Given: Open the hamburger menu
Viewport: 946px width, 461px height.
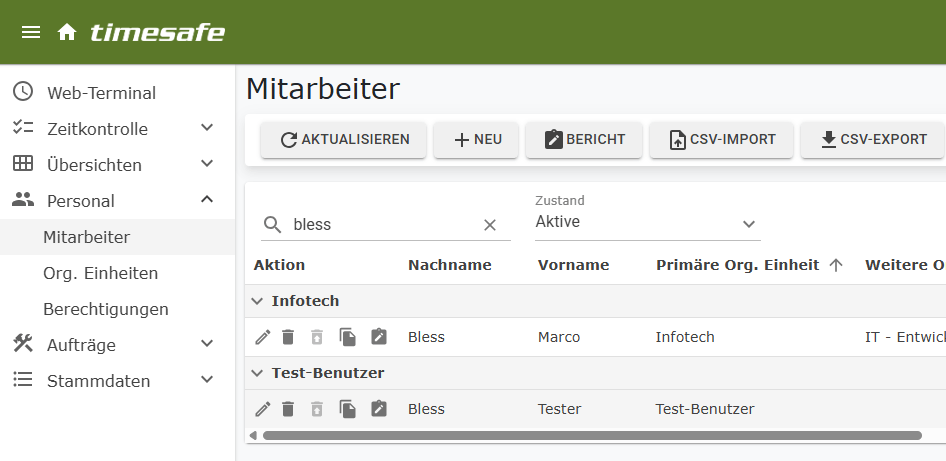Looking at the screenshot, I should click(31, 32).
